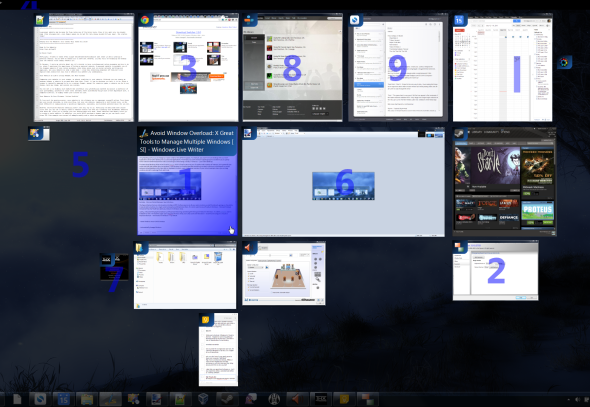The height and width of the screenshot is (407, 590).
Task: Click the Steam logo badge on the Steam window
Action: 459,133
